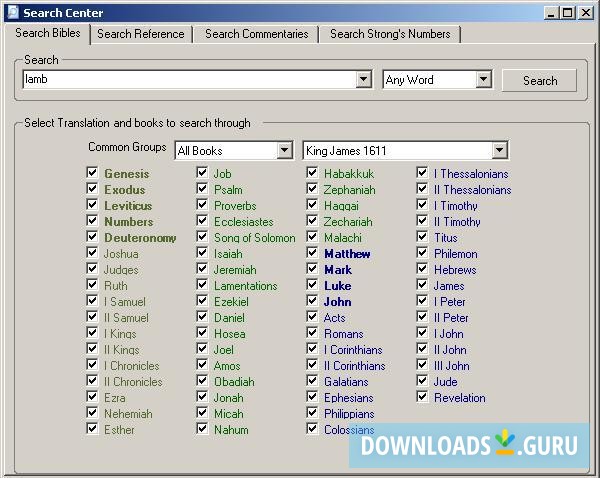Uncheck the Exodus checkbox
Image resolution: width=600 pixels, height=478 pixels.
point(92,189)
